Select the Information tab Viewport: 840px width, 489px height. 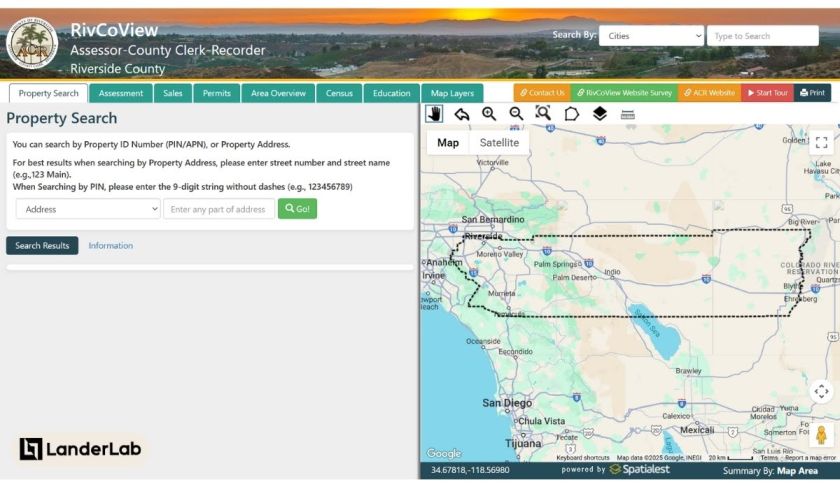click(x=110, y=245)
